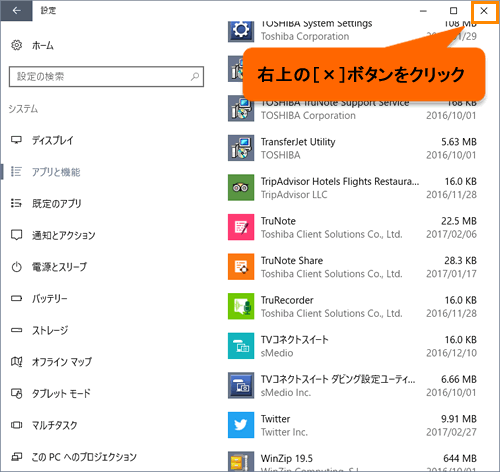500x472 pixels.
Task: Click the Twitter Inc. publisher text
Action: point(284,432)
